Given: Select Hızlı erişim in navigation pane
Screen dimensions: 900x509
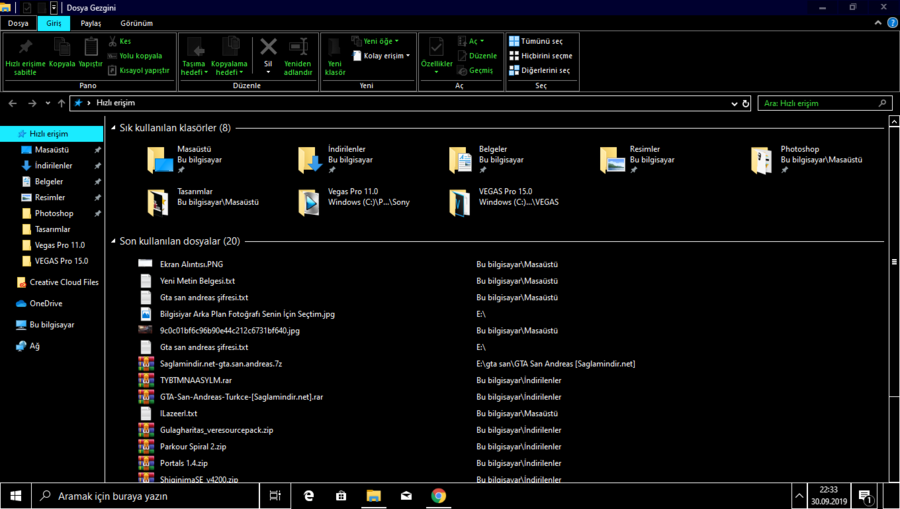Looking at the screenshot, I should pos(52,134).
